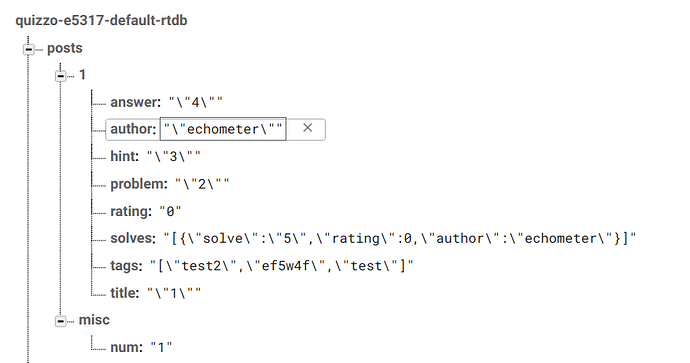This screenshot has height=363, width=690.
Task: Click the problem value "2"
Action: [x=202, y=184]
